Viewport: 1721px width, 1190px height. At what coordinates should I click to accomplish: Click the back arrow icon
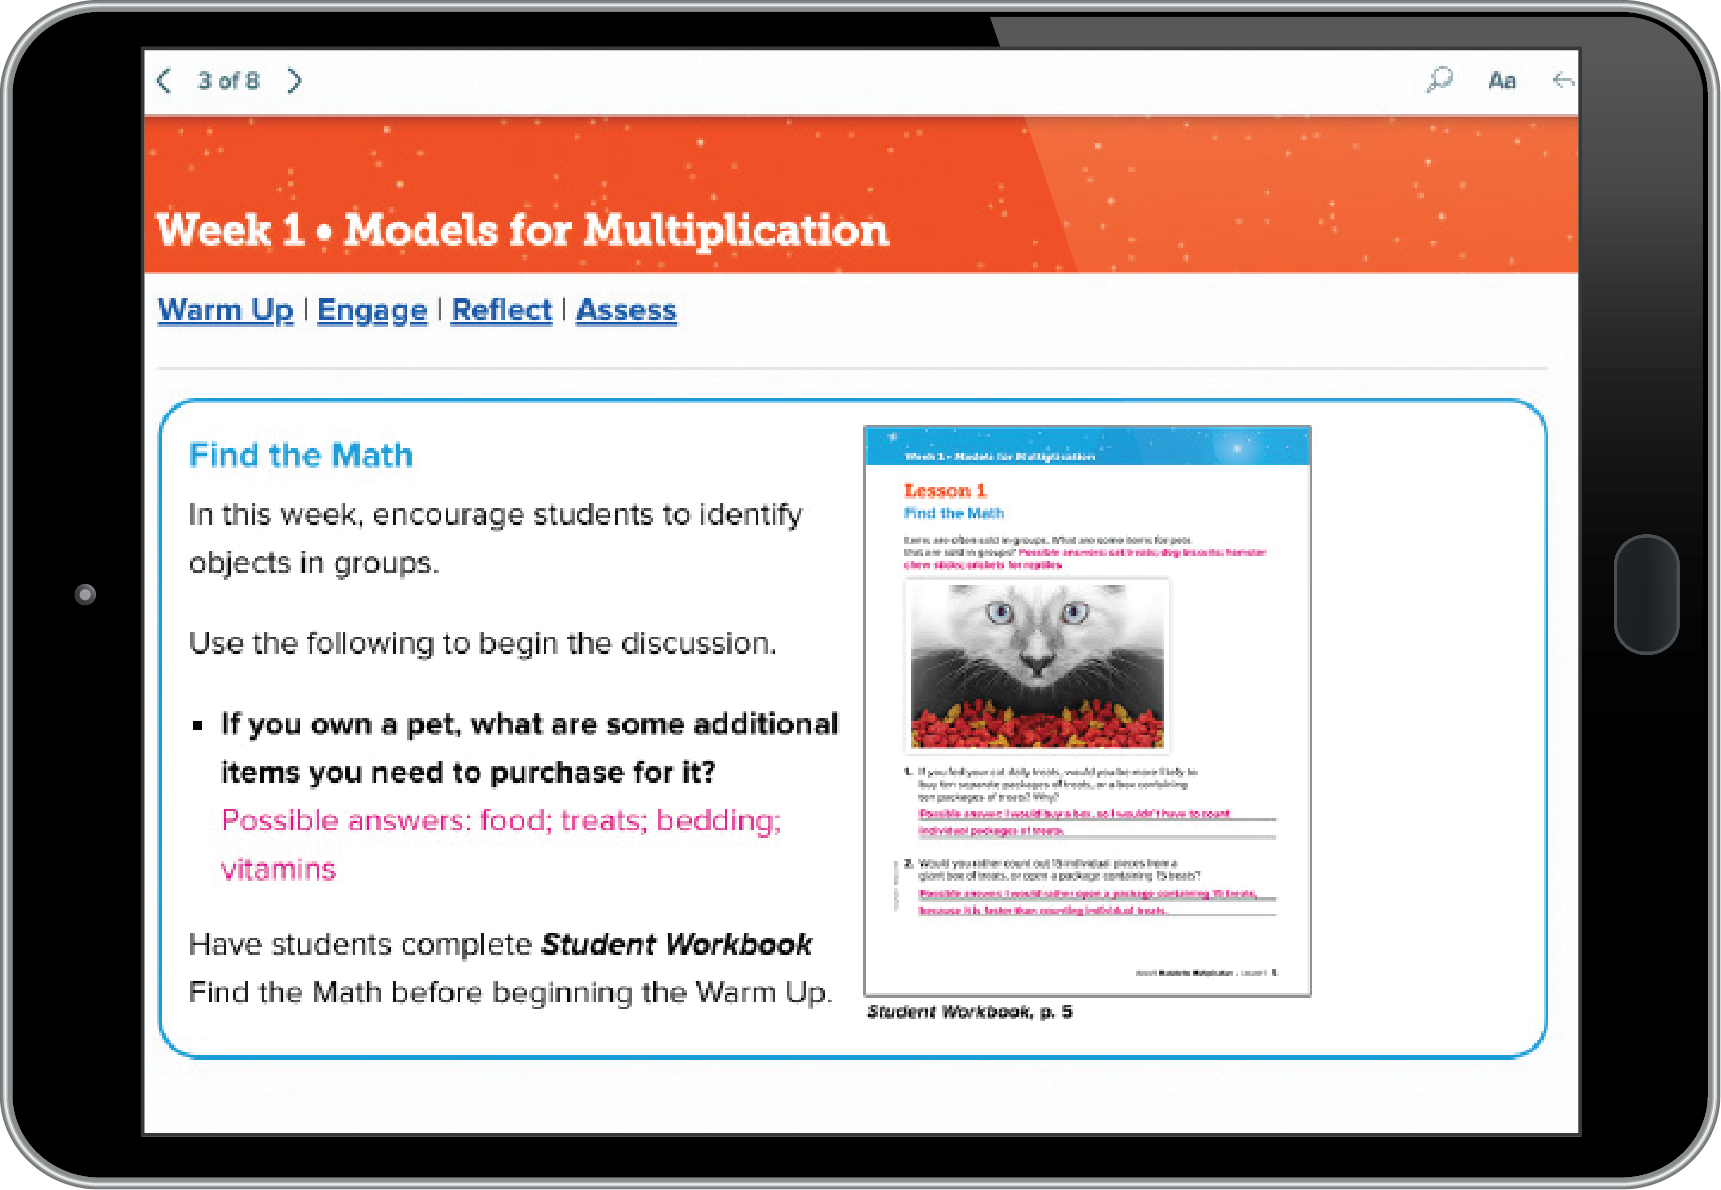1564,80
